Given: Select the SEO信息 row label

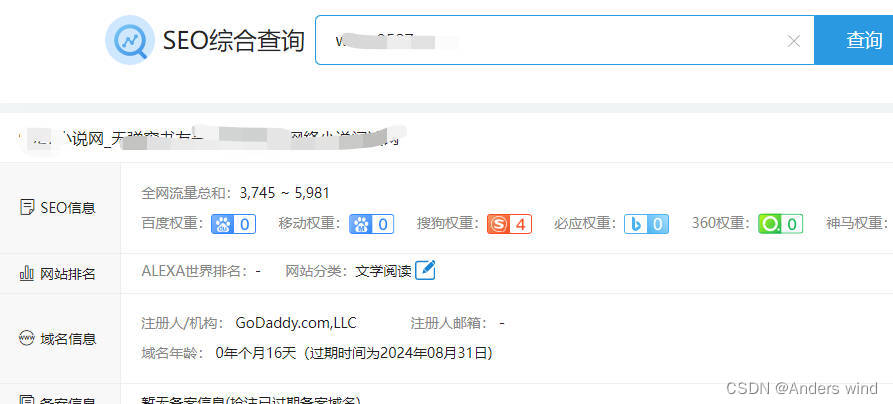Looking at the screenshot, I should 58,208.
